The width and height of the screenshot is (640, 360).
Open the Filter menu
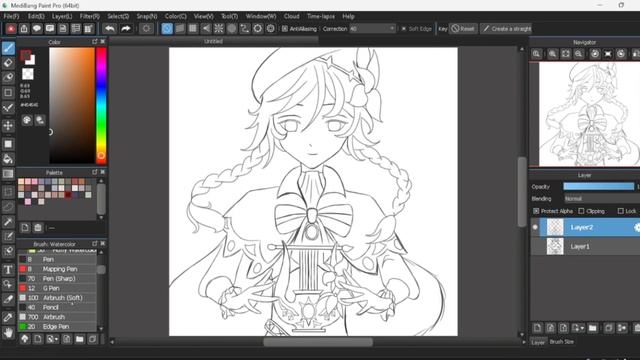(x=90, y=16)
